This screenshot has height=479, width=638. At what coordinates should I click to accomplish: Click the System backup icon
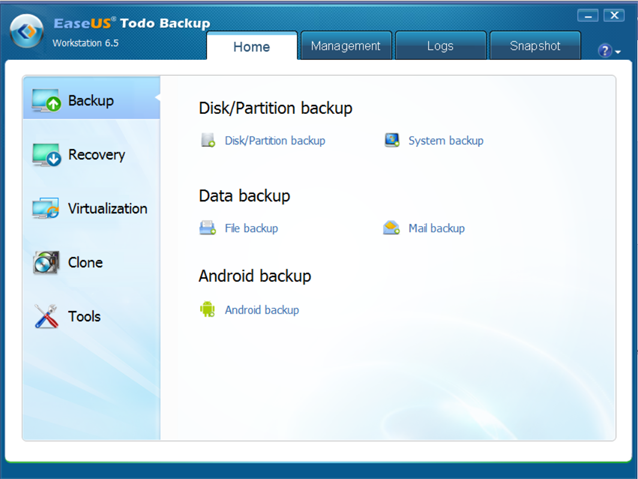coord(392,141)
